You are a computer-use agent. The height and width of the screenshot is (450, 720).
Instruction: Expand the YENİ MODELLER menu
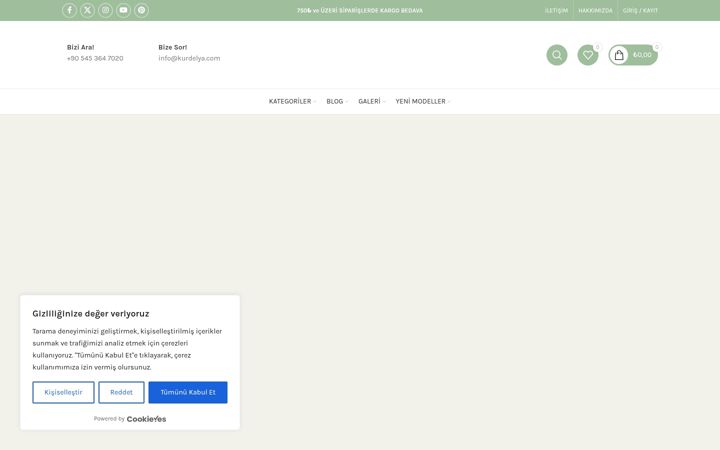[x=423, y=101]
